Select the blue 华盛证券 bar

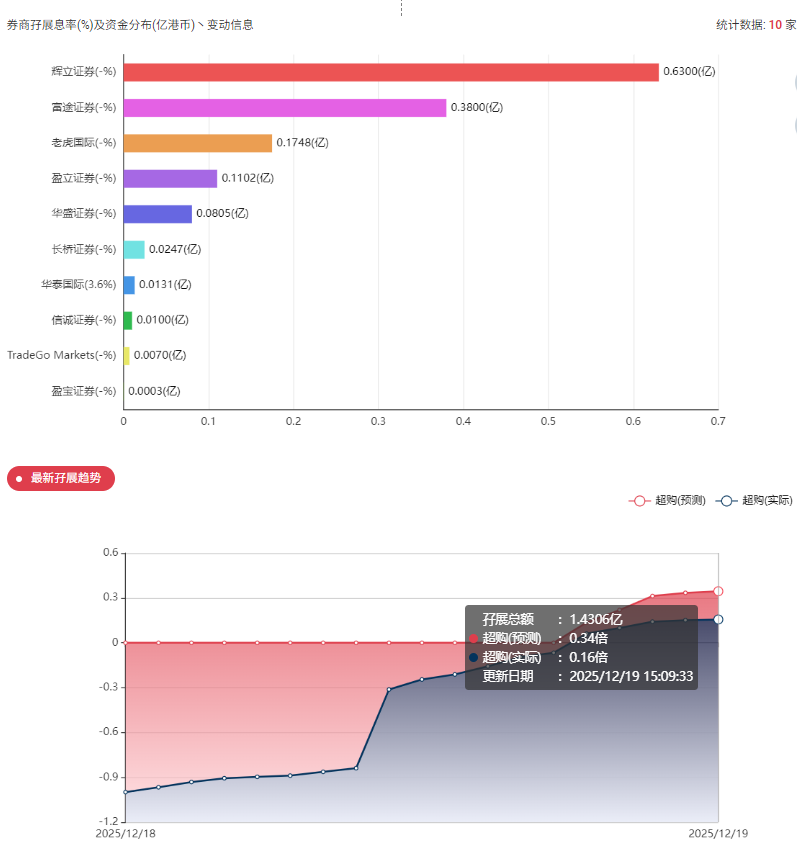[158, 214]
